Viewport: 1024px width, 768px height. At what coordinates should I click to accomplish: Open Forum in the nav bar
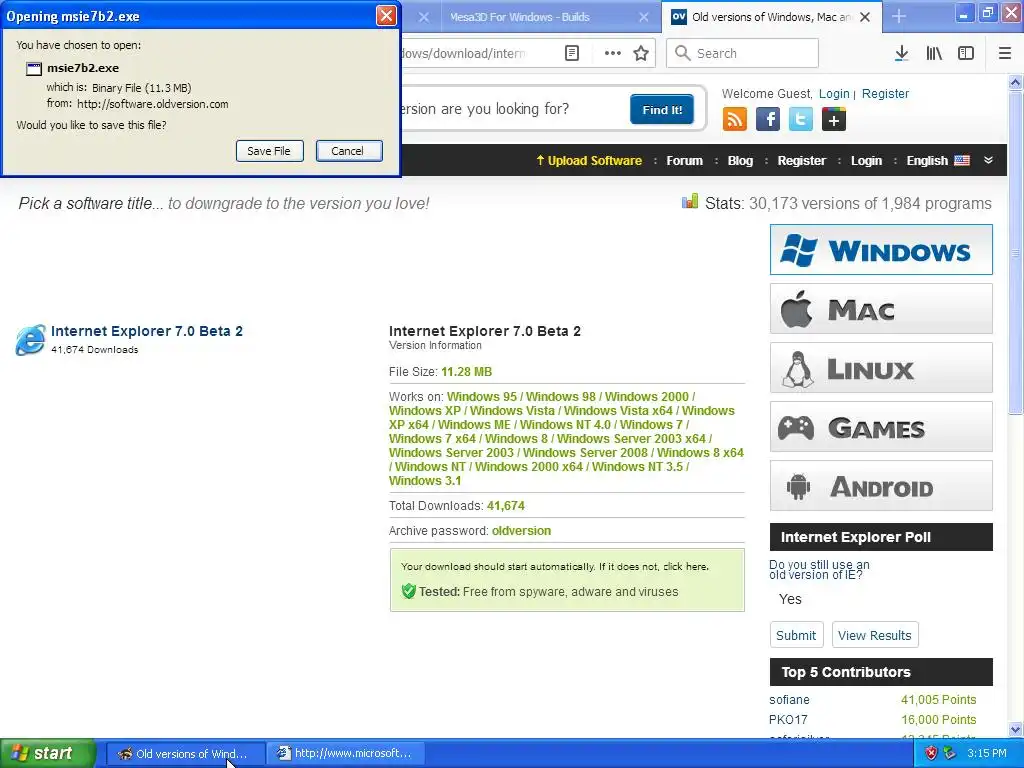[684, 161]
